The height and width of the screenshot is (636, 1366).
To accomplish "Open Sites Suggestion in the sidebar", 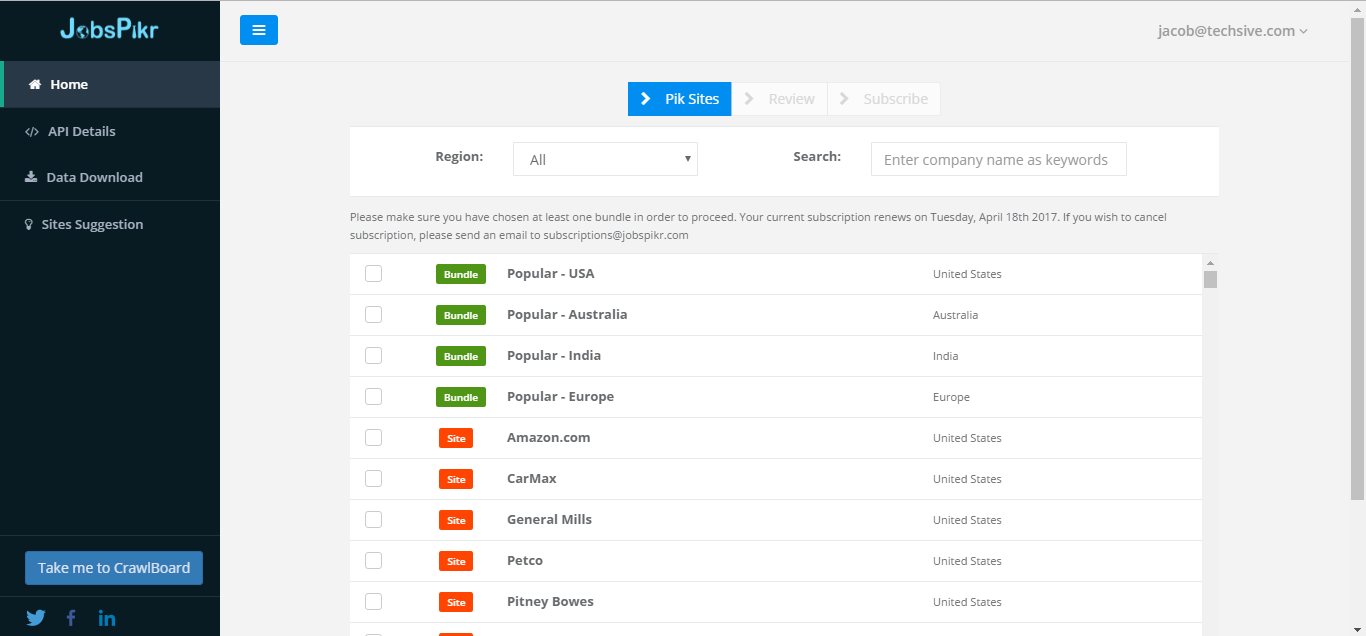I will click(92, 224).
